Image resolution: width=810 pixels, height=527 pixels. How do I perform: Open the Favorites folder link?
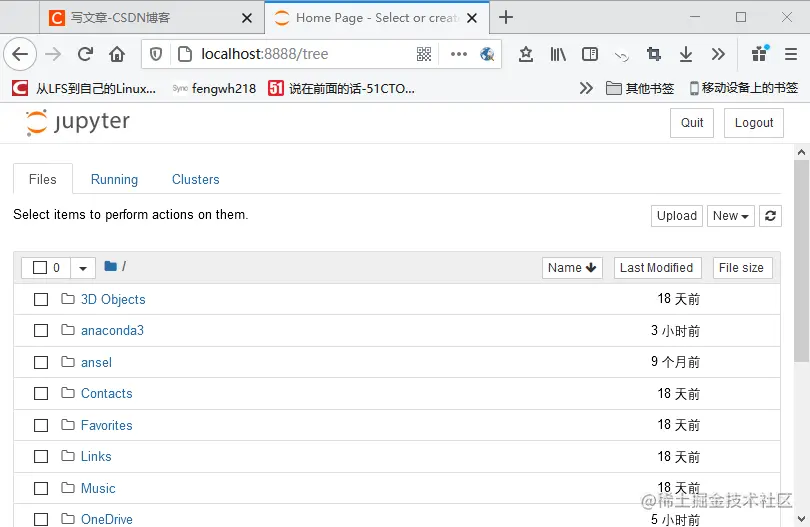[x=106, y=426]
